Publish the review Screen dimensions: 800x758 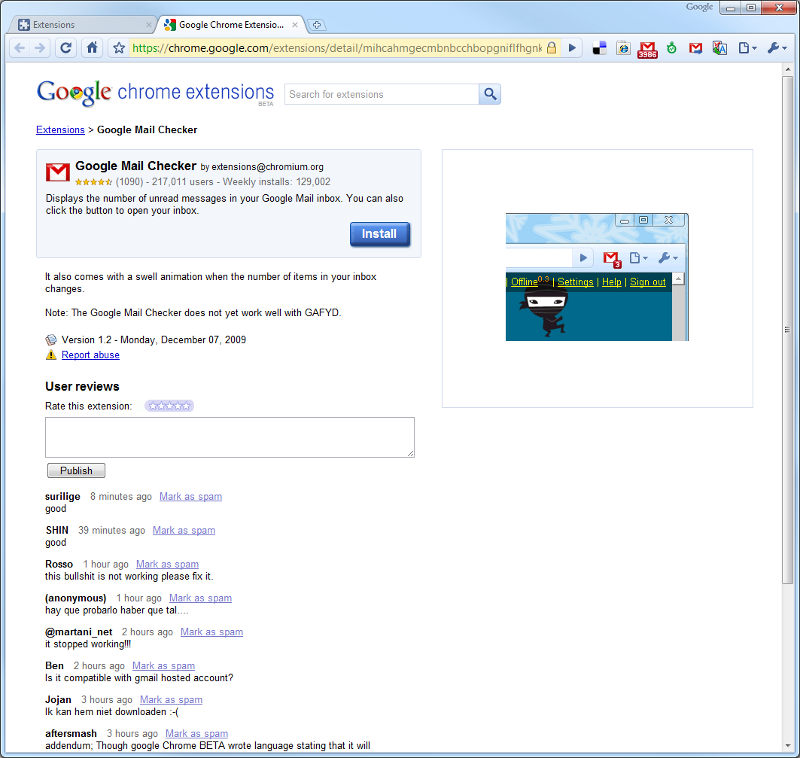76,470
